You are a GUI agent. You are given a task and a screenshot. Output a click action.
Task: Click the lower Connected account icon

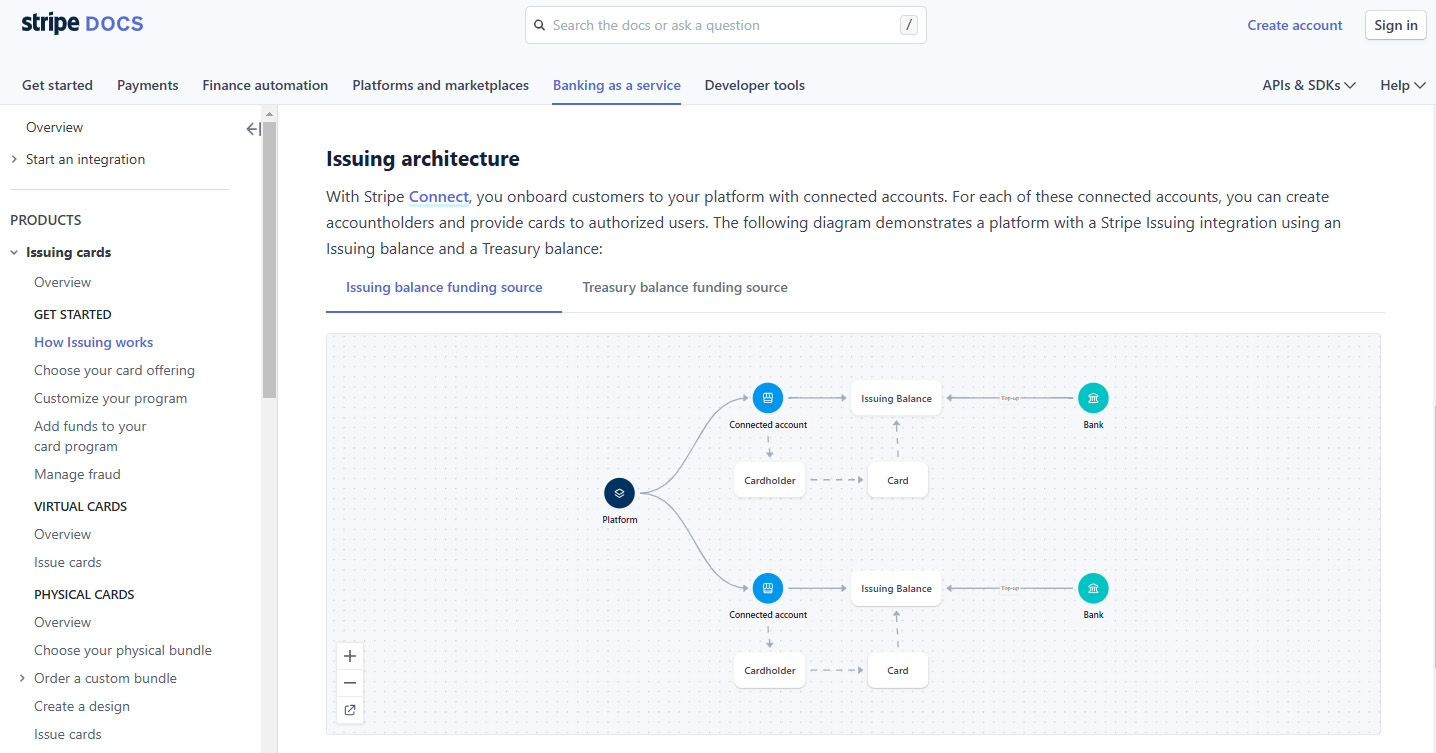pyautogui.click(x=768, y=588)
